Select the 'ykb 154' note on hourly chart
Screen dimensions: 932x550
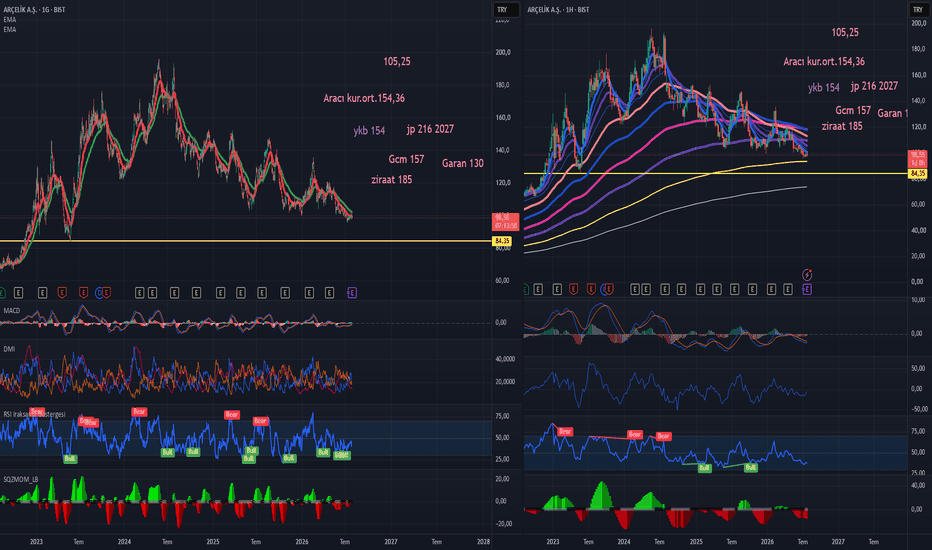(x=824, y=87)
